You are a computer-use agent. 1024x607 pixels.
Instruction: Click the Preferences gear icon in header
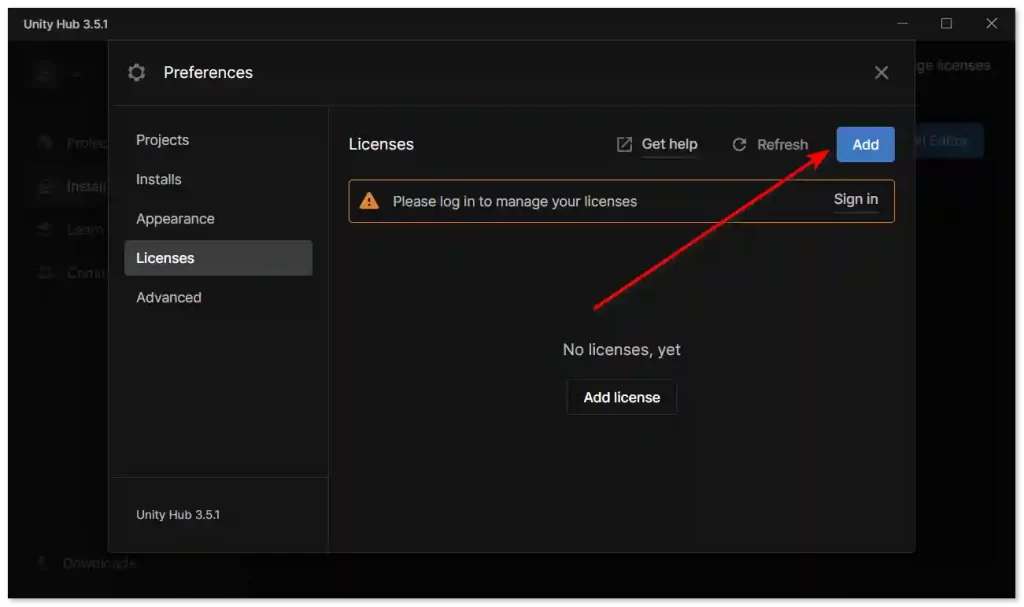(x=137, y=73)
